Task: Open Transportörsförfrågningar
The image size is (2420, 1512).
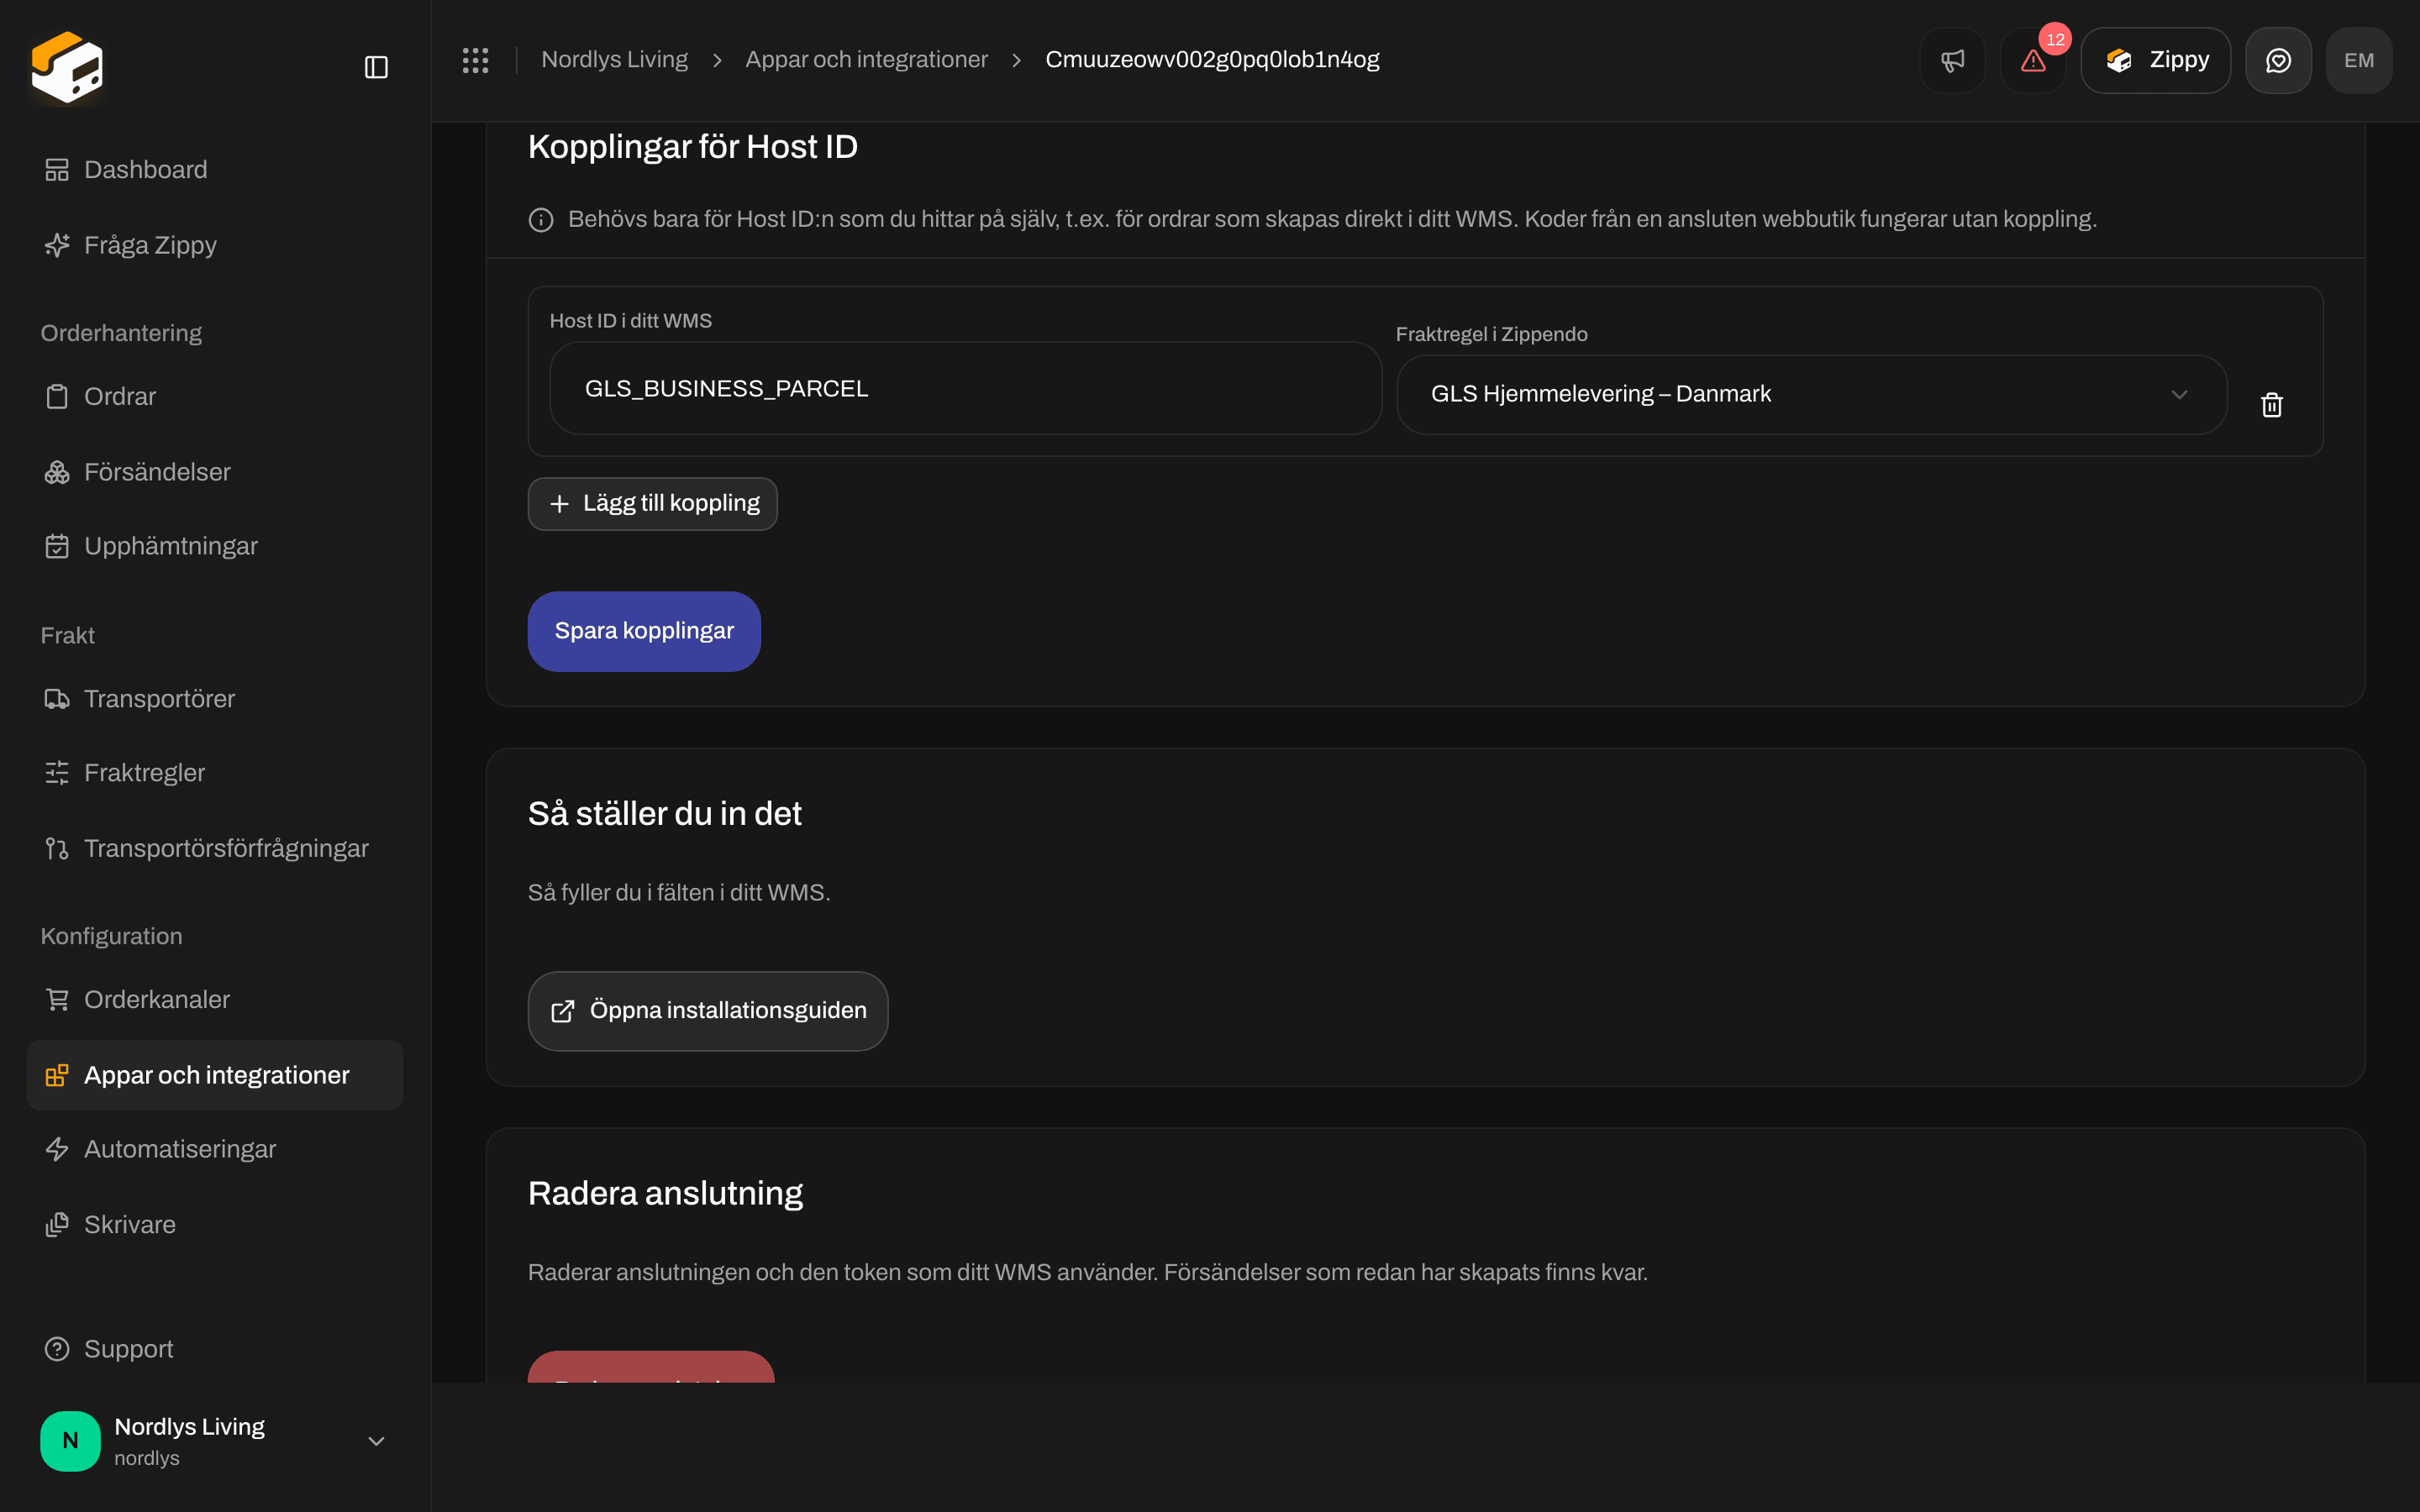Action: (x=215, y=848)
